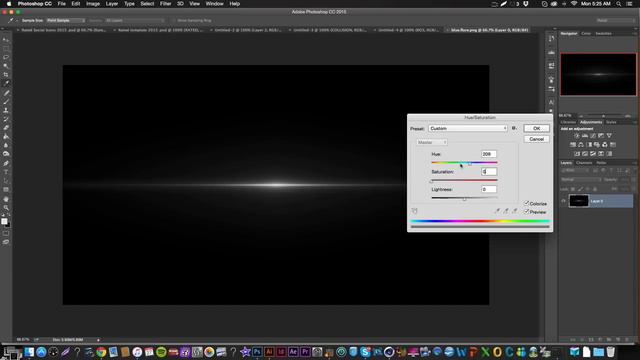Viewport: 640px width, 360px height.
Task: Click the Lightness value input field
Action: point(489,189)
